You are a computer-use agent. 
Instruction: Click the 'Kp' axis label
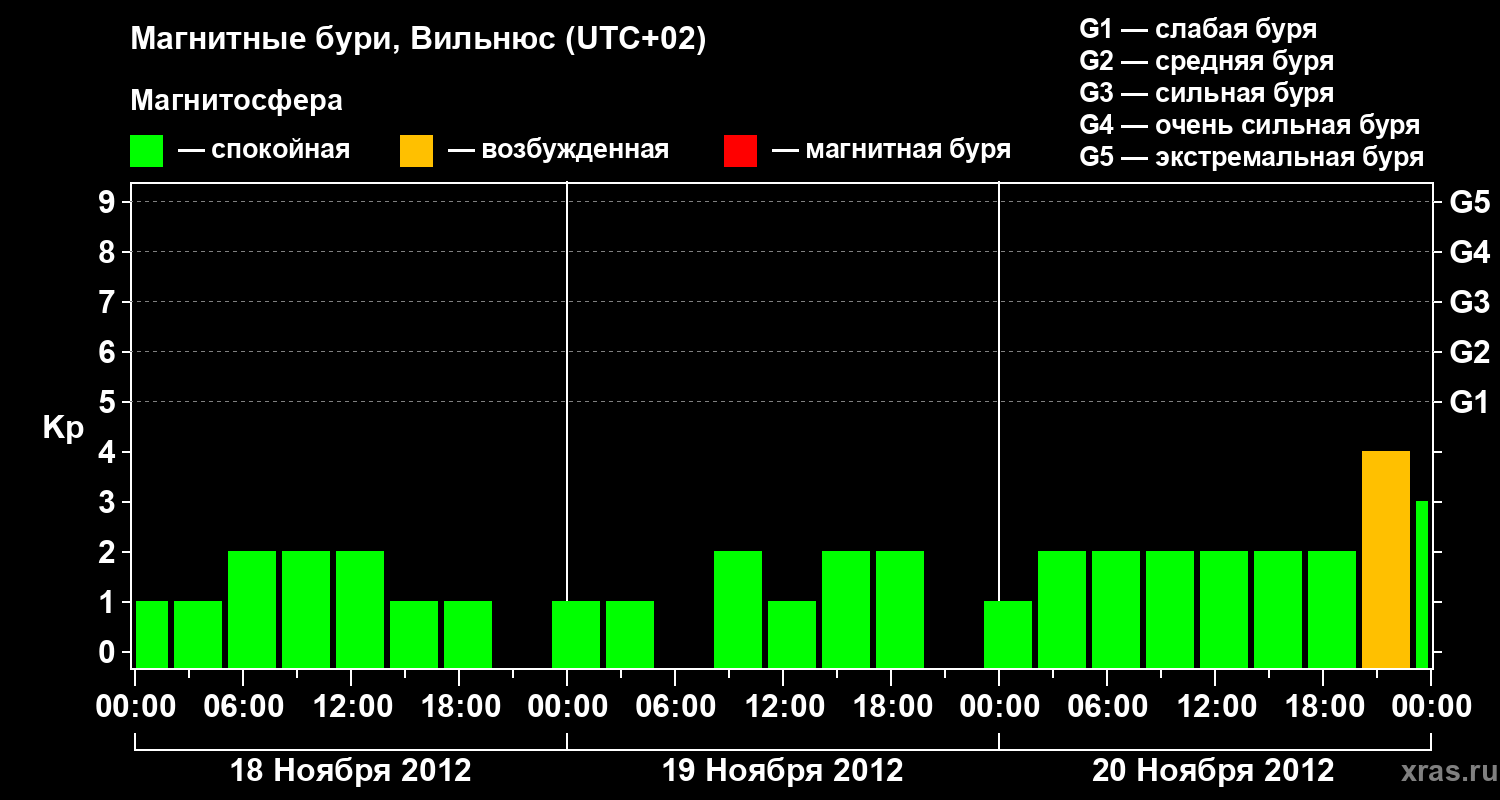(63, 428)
